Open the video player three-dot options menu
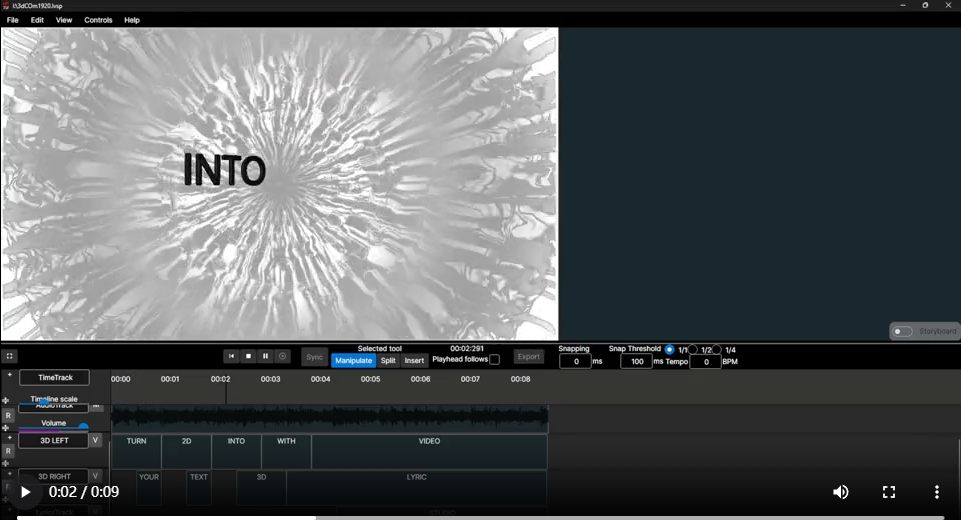The height and width of the screenshot is (520, 961). point(936,492)
